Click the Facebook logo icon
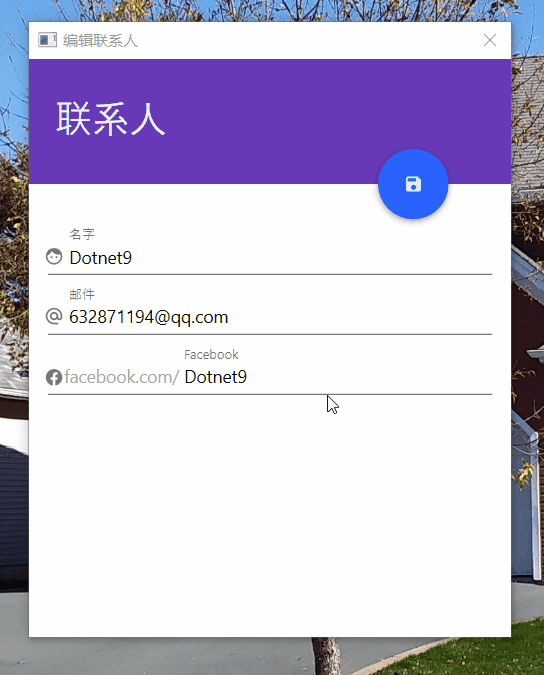This screenshot has width=544, height=675. coord(54,377)
